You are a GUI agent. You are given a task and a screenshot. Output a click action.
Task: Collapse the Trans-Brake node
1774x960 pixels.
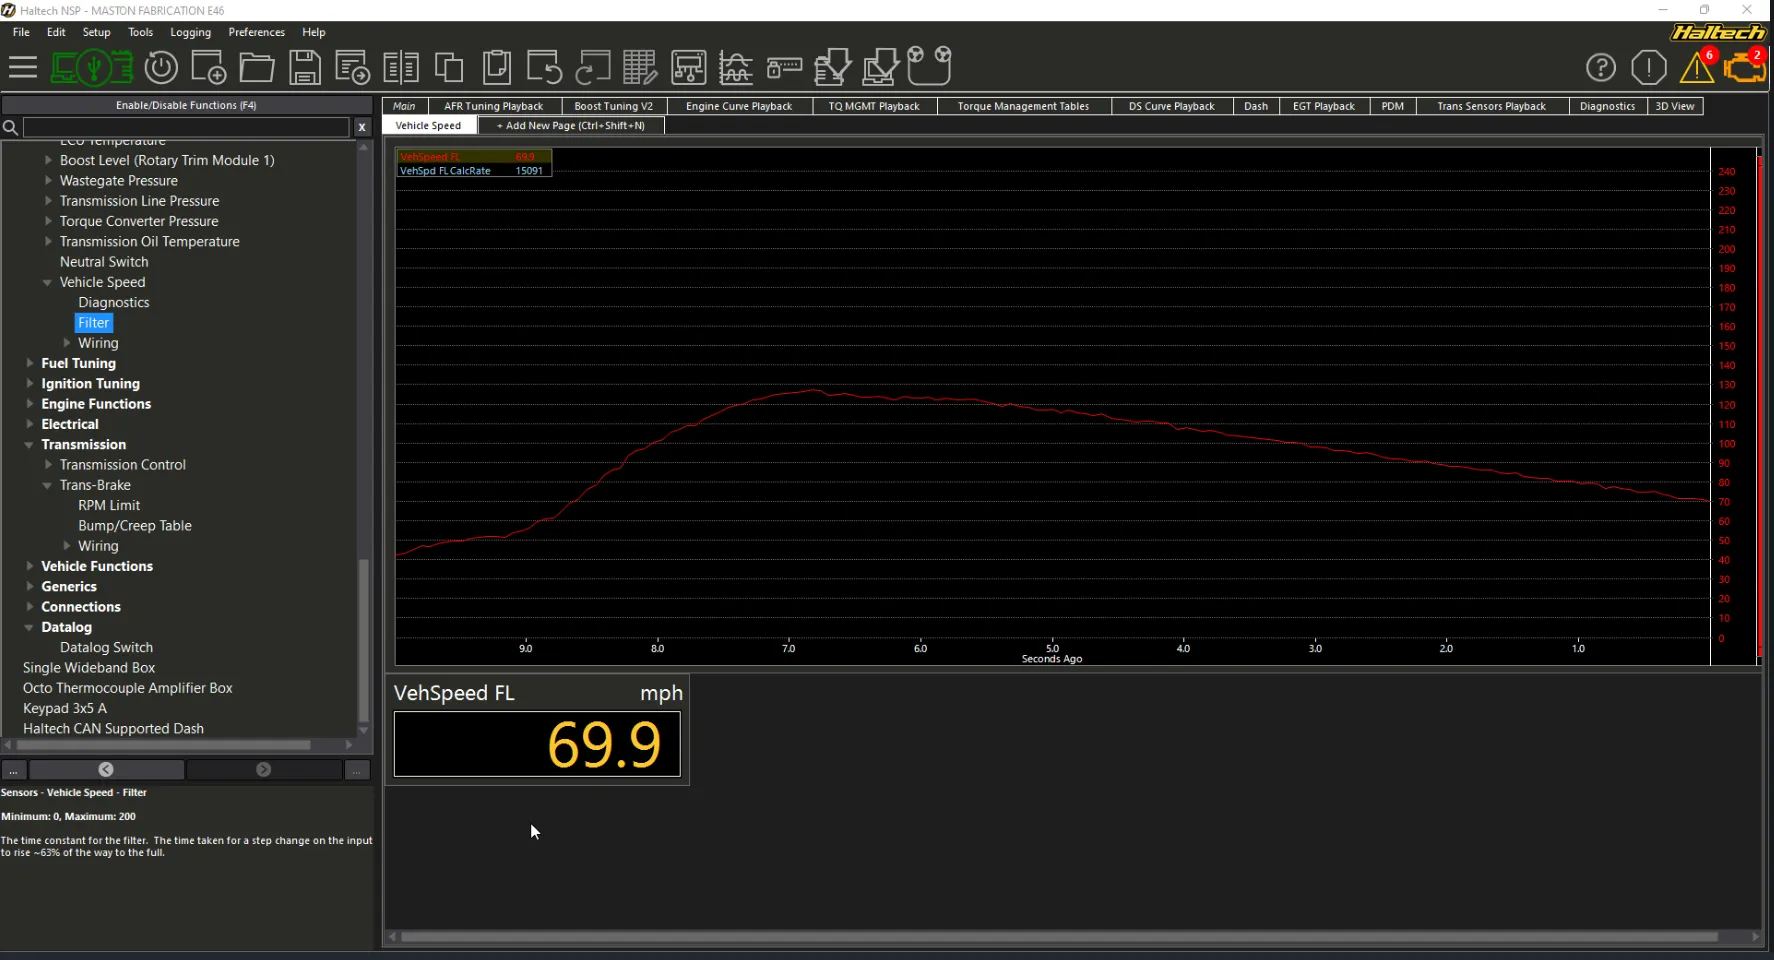tap(47, 485)
